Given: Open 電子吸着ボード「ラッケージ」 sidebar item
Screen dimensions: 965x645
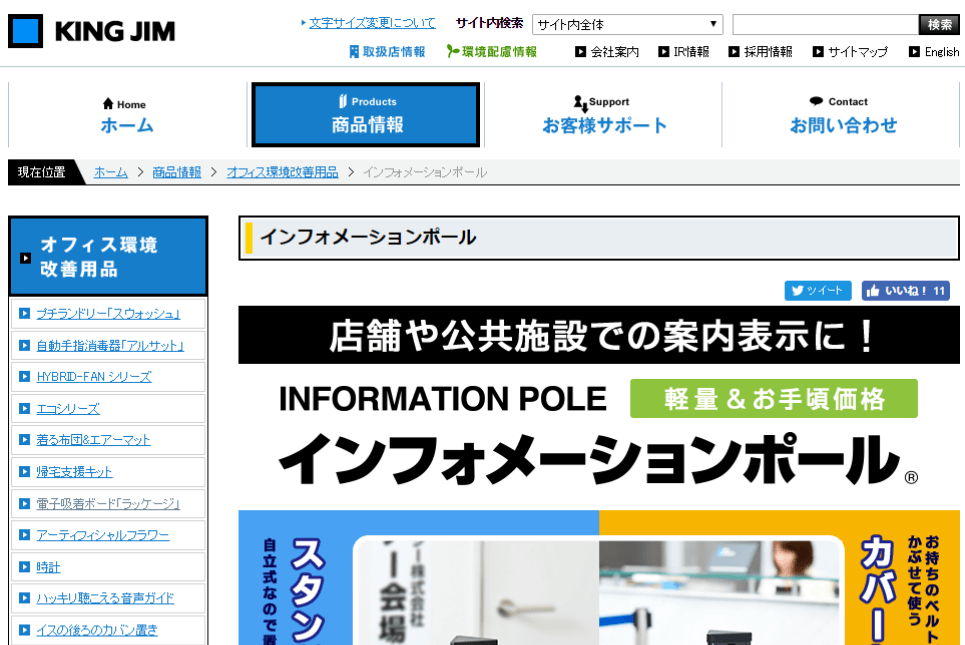Looking at the screenshot, I should pyautogui.click(x=108, y=503).
